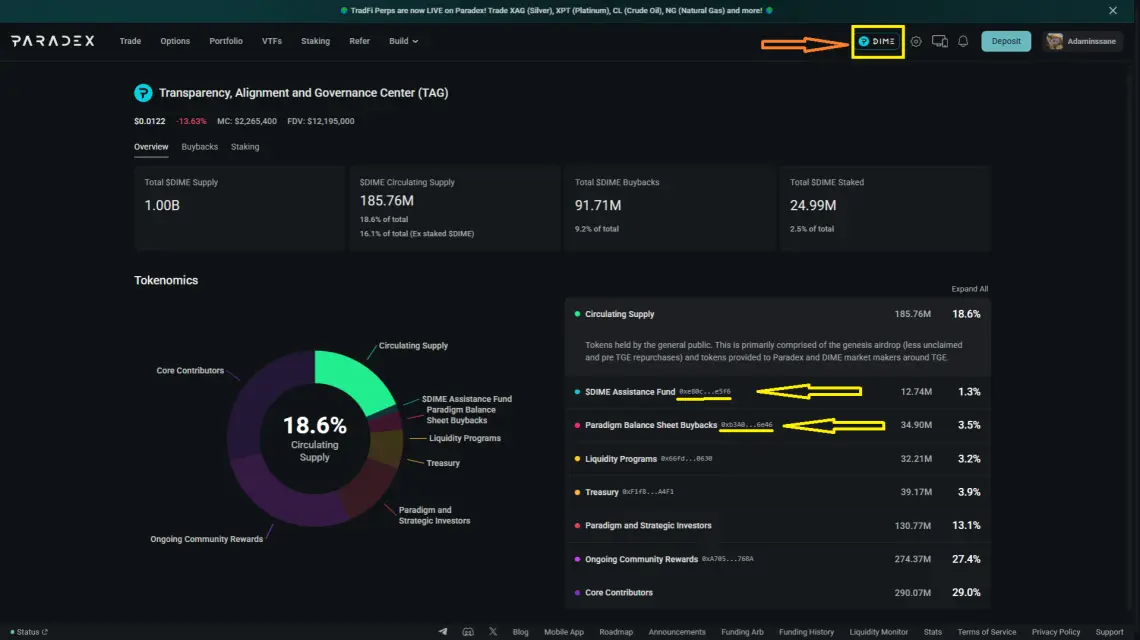Viewport: 1140px width, 640px height.
Task: Click the device display icon
Action: (939, 41)
